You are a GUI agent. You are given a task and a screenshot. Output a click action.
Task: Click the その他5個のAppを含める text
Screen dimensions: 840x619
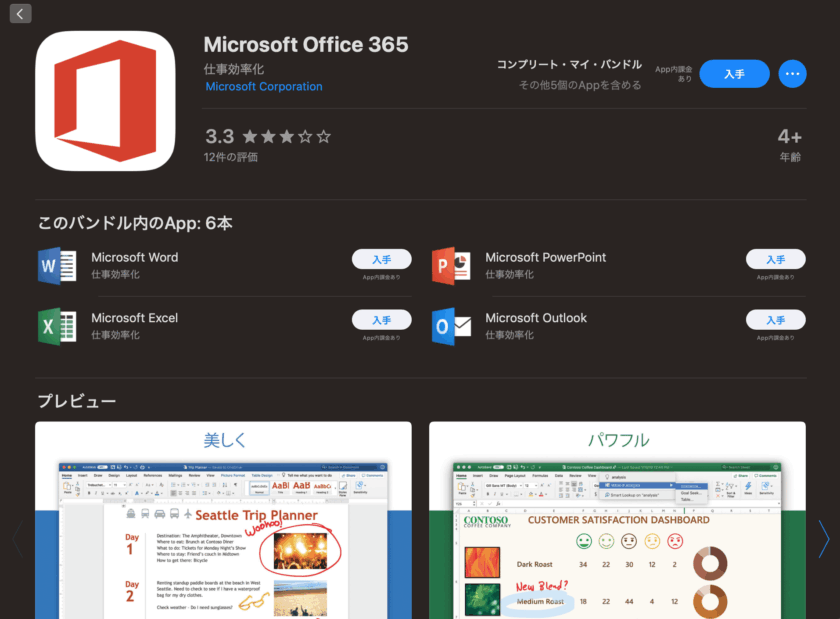[x=580, y=85]
